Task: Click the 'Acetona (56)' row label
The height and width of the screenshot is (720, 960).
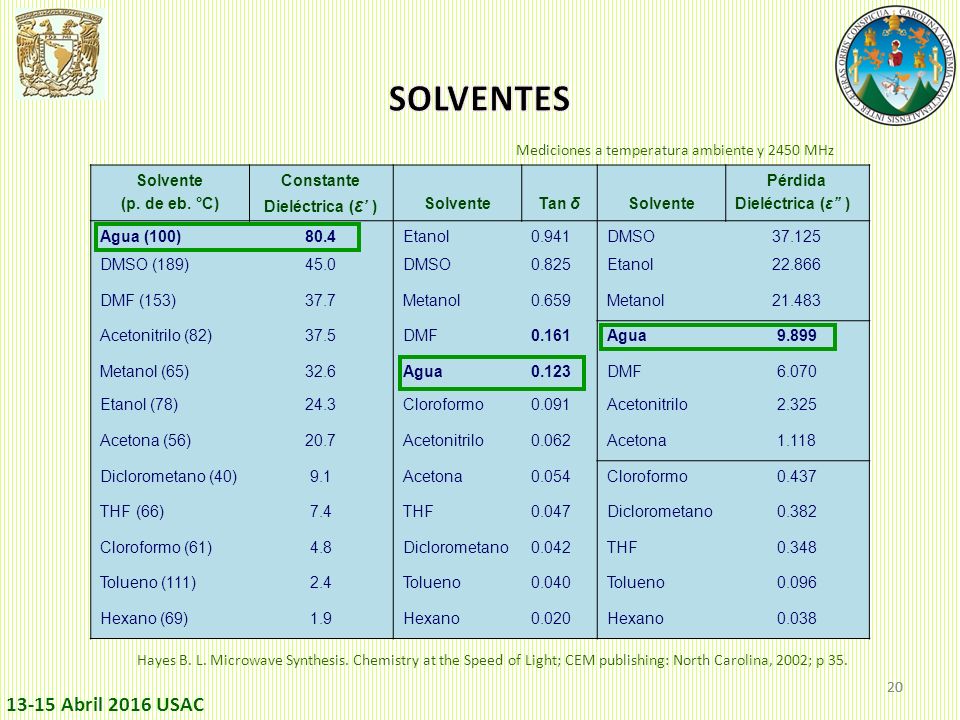Action: point(145,440)
